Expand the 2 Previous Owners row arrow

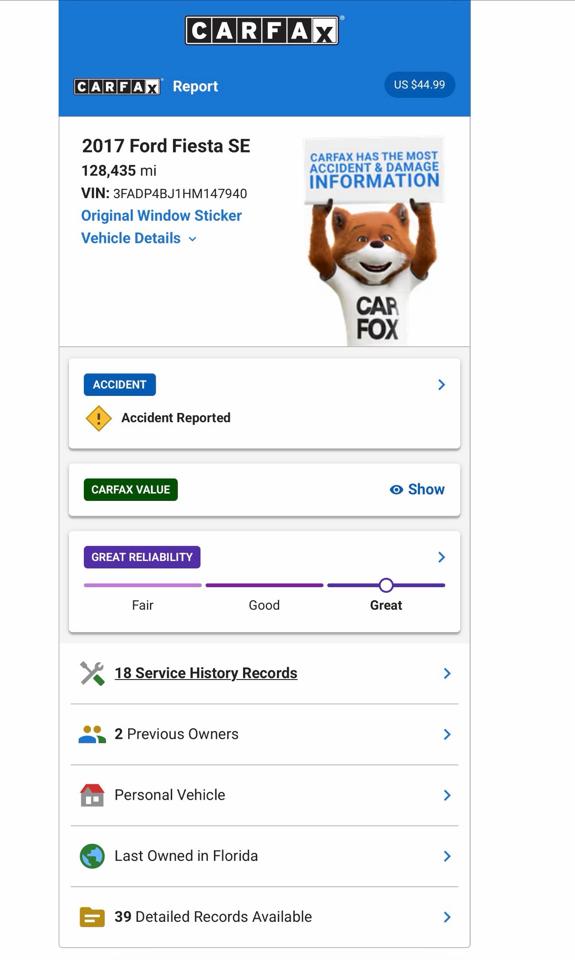[447, 734]
